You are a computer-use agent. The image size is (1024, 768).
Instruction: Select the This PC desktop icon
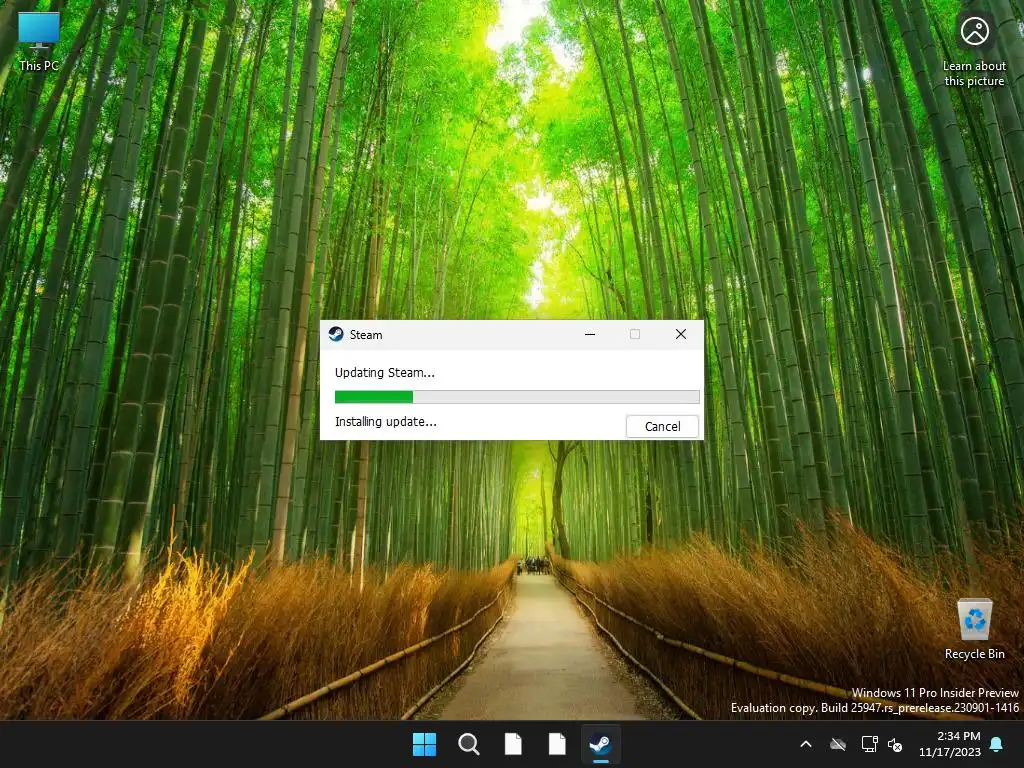click(x=39, y=42)
